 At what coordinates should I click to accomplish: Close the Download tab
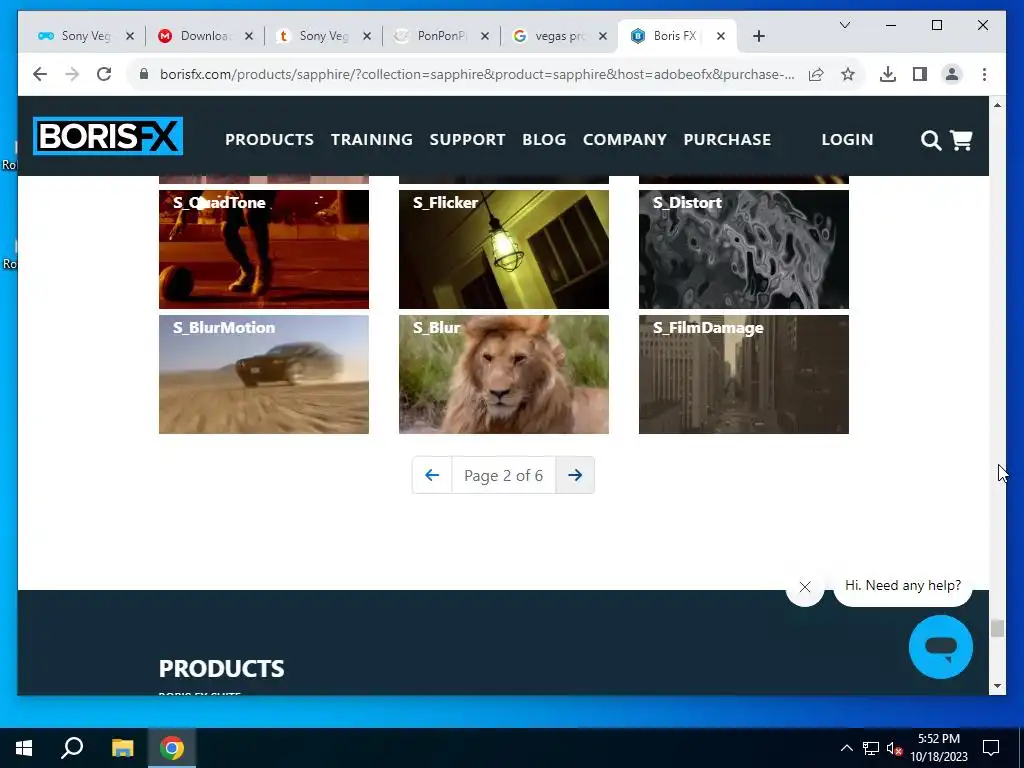point(248,37)
